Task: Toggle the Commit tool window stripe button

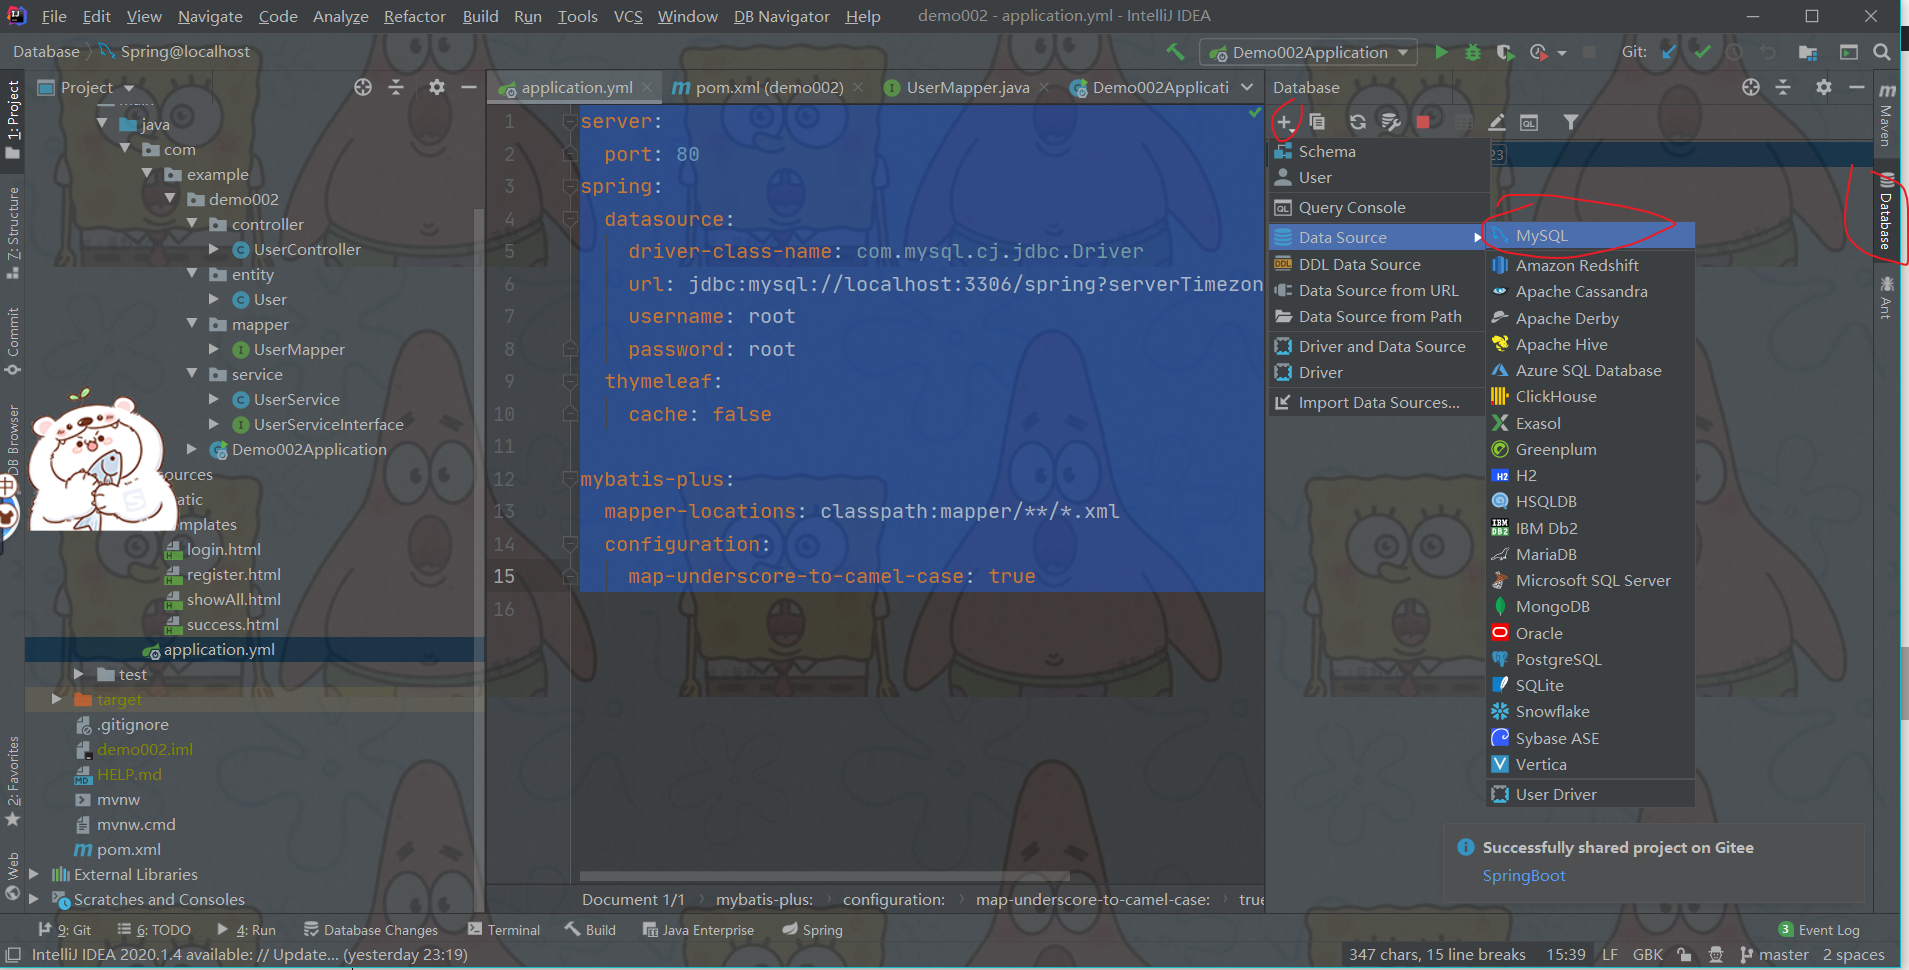Action: point(13,341)
